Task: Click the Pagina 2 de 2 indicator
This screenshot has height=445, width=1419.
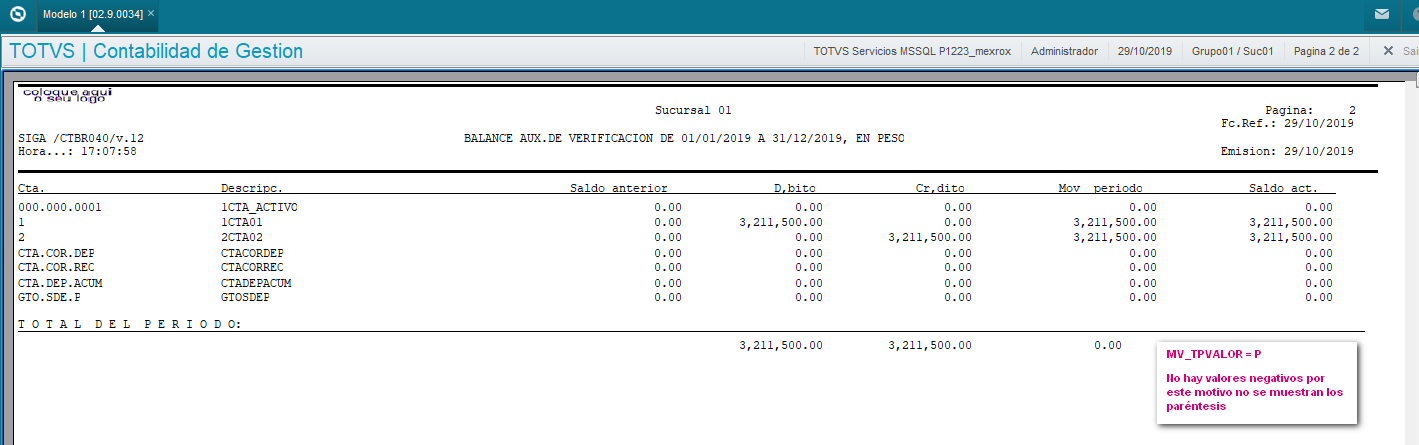Action: click(1326, 51)
